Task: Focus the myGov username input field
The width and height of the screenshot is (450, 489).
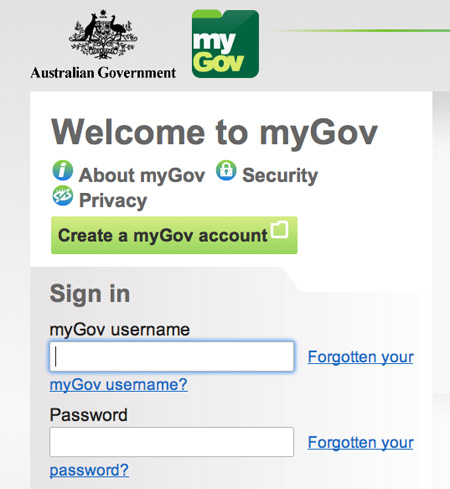Action: pyautogui.click(x=172, y=356)
